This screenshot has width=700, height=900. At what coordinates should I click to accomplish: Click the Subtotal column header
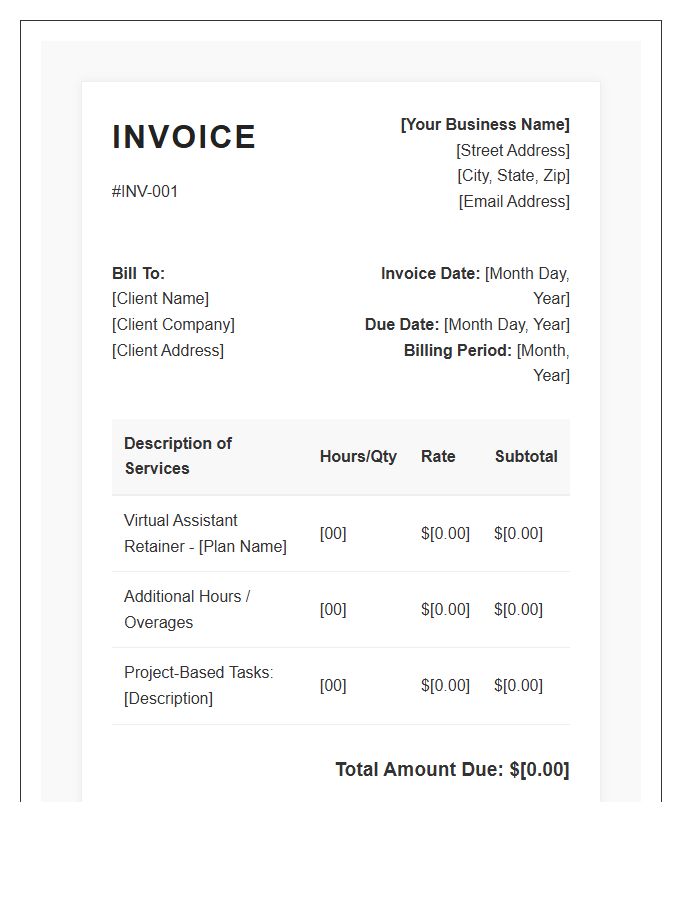tap(526, 456)
